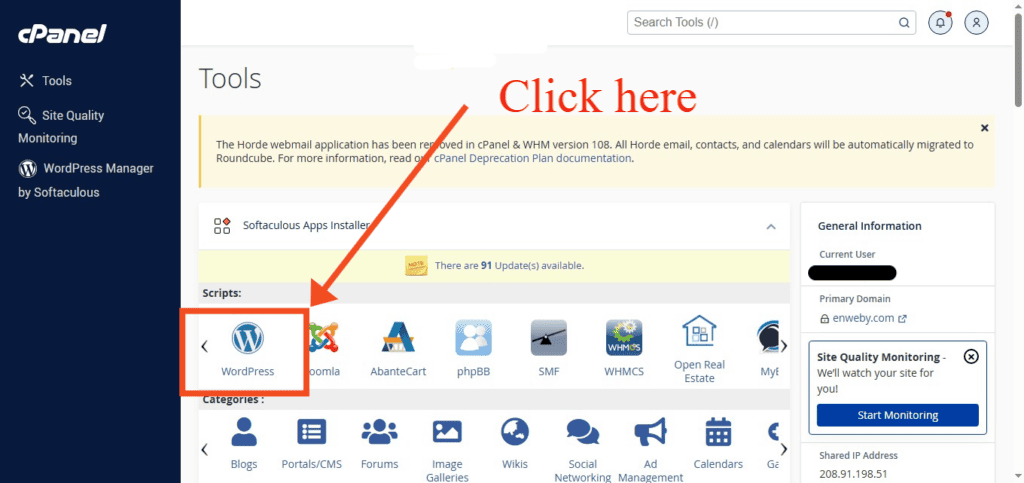Open external link icon beside enweby.com
Viewport: 1024px width, 483px height.
(x=903, y=319)
